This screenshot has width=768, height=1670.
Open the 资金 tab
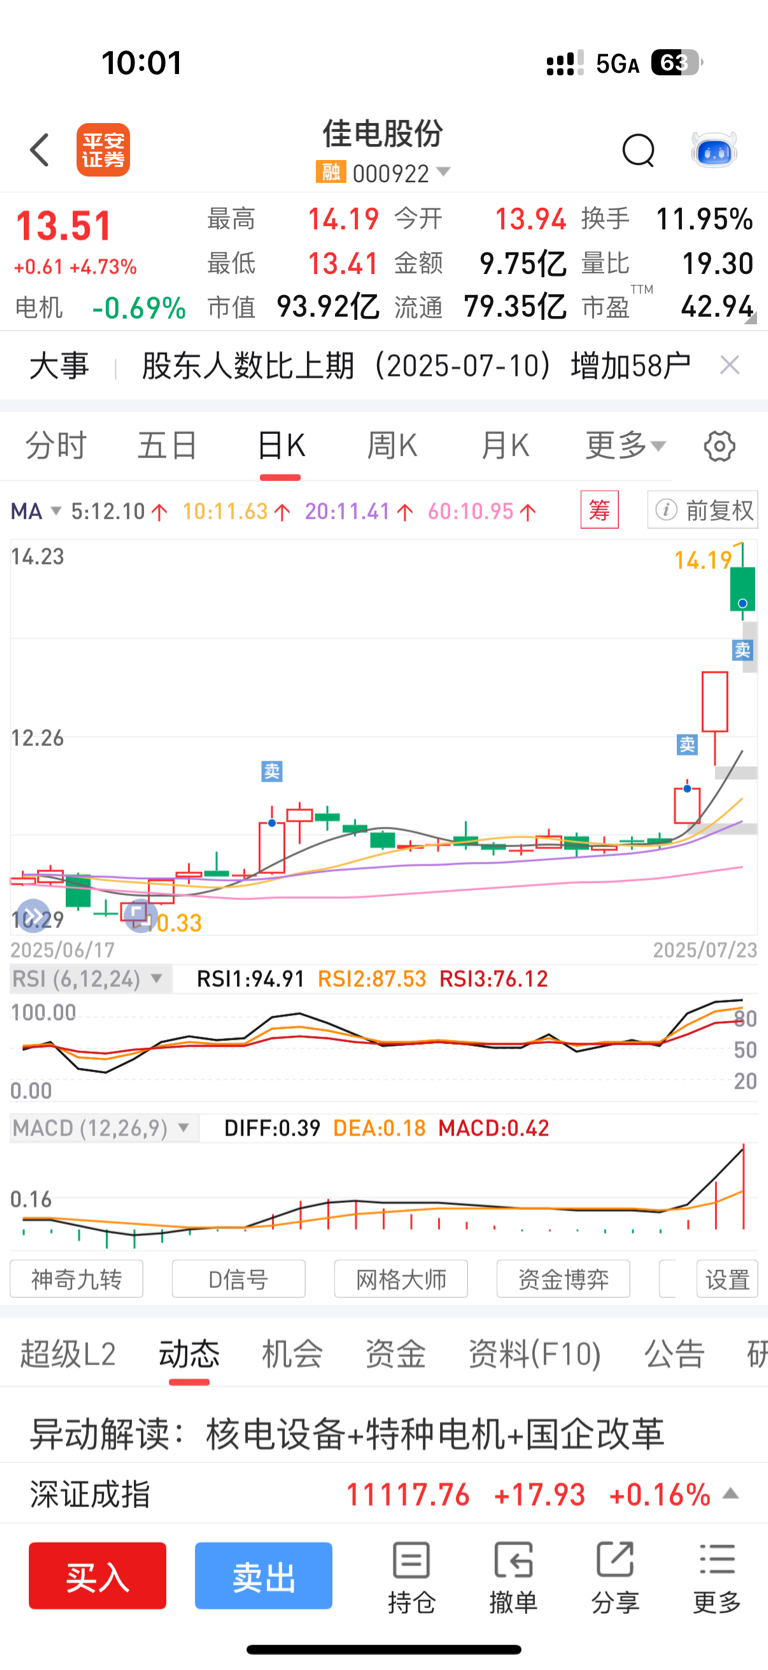click(395, 1354)
